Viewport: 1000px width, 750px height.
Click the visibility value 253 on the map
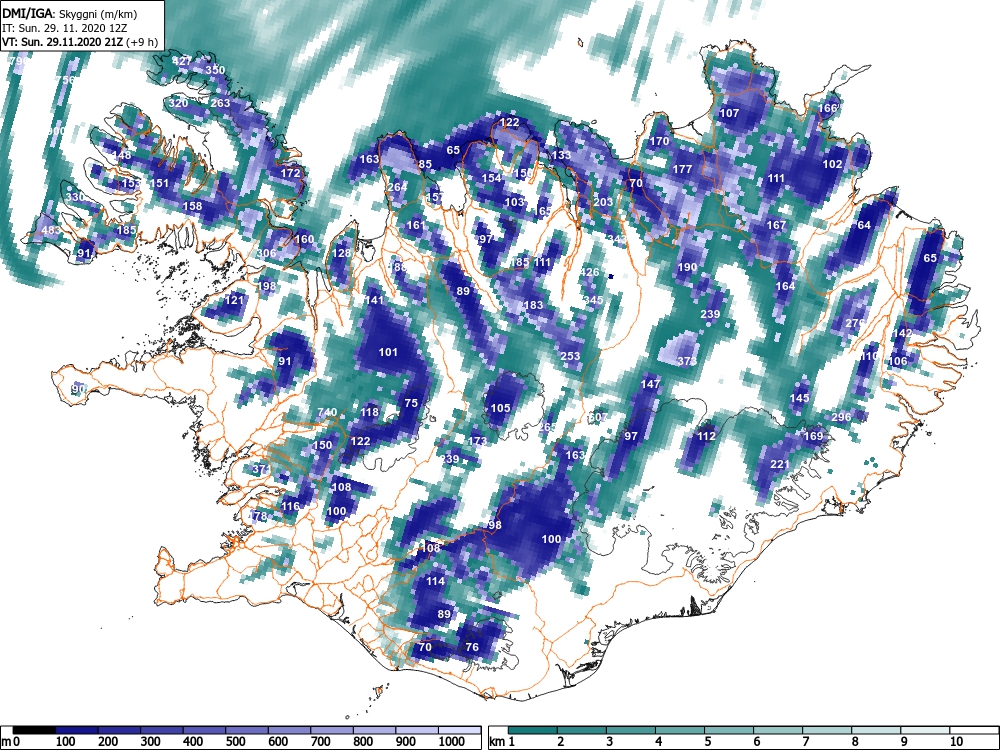(x=570, y=357)
